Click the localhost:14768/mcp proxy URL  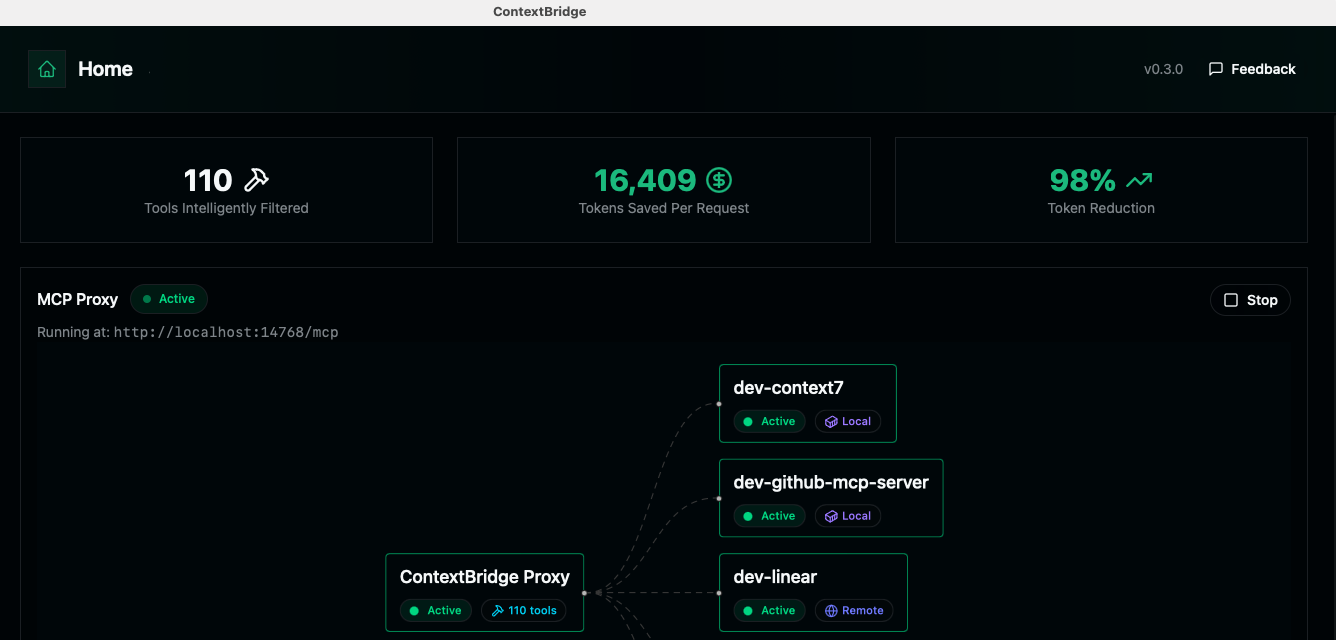[227, 331]
